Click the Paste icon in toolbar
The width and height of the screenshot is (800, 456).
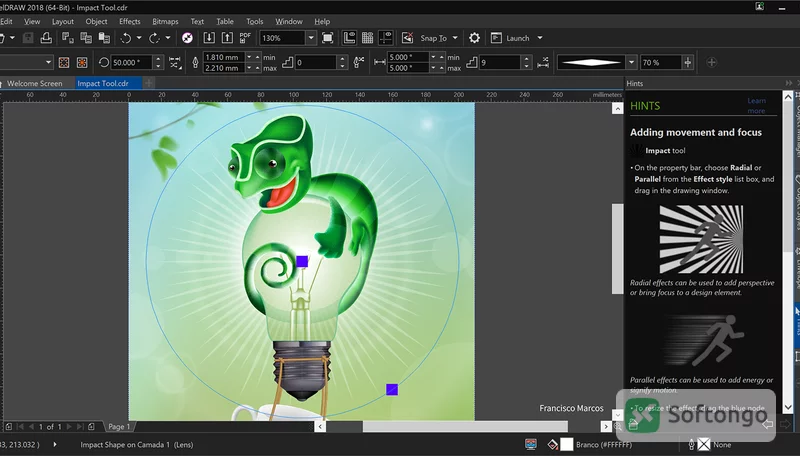coord(104,38)
